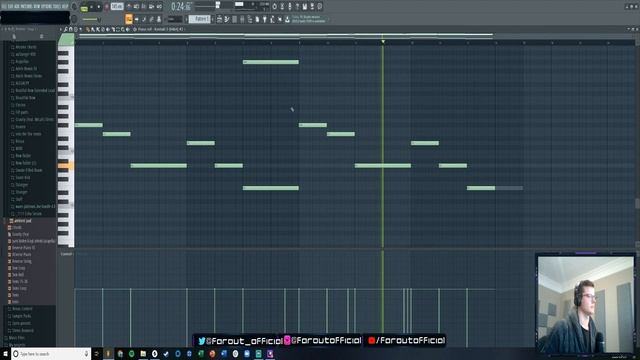Select the Draw pencil tool in piano roll
This screenshot has height=360, width=640.
point(88,29)
